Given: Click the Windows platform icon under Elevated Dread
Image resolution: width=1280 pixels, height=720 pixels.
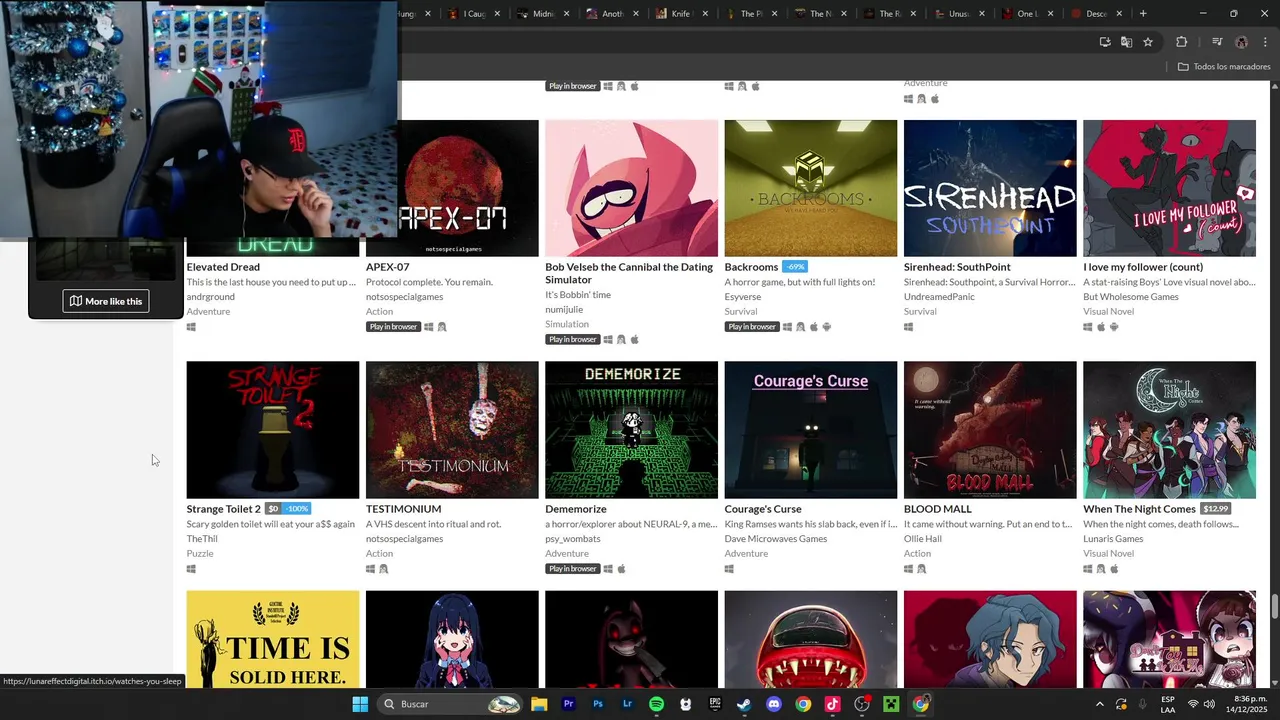Looking at the screenshot, I should [x=191, y=327].
